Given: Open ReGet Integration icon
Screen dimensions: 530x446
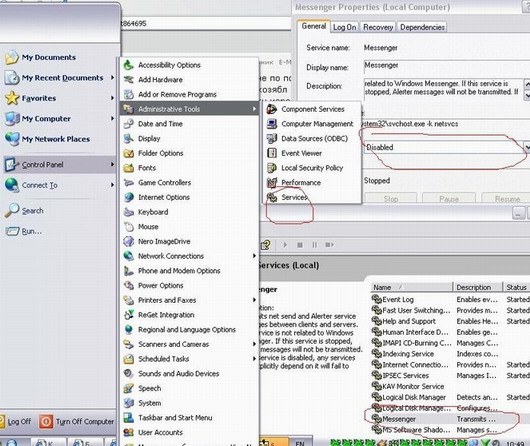Looking at the screenshot, I should click(128, 315).
